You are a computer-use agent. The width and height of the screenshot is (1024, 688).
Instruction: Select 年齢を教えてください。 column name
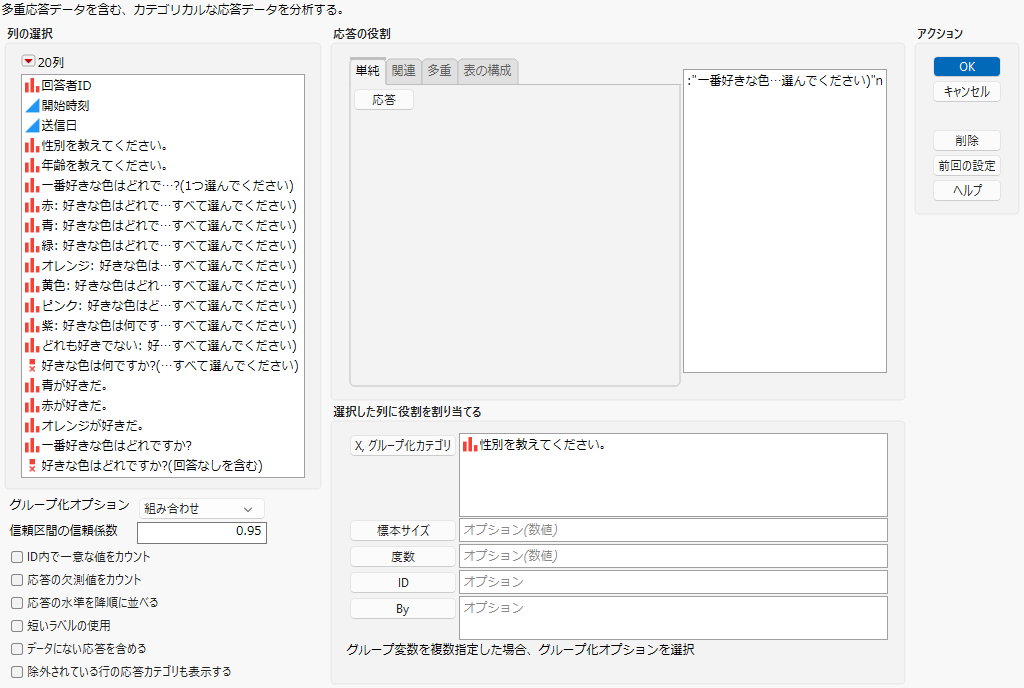point(104,165)
